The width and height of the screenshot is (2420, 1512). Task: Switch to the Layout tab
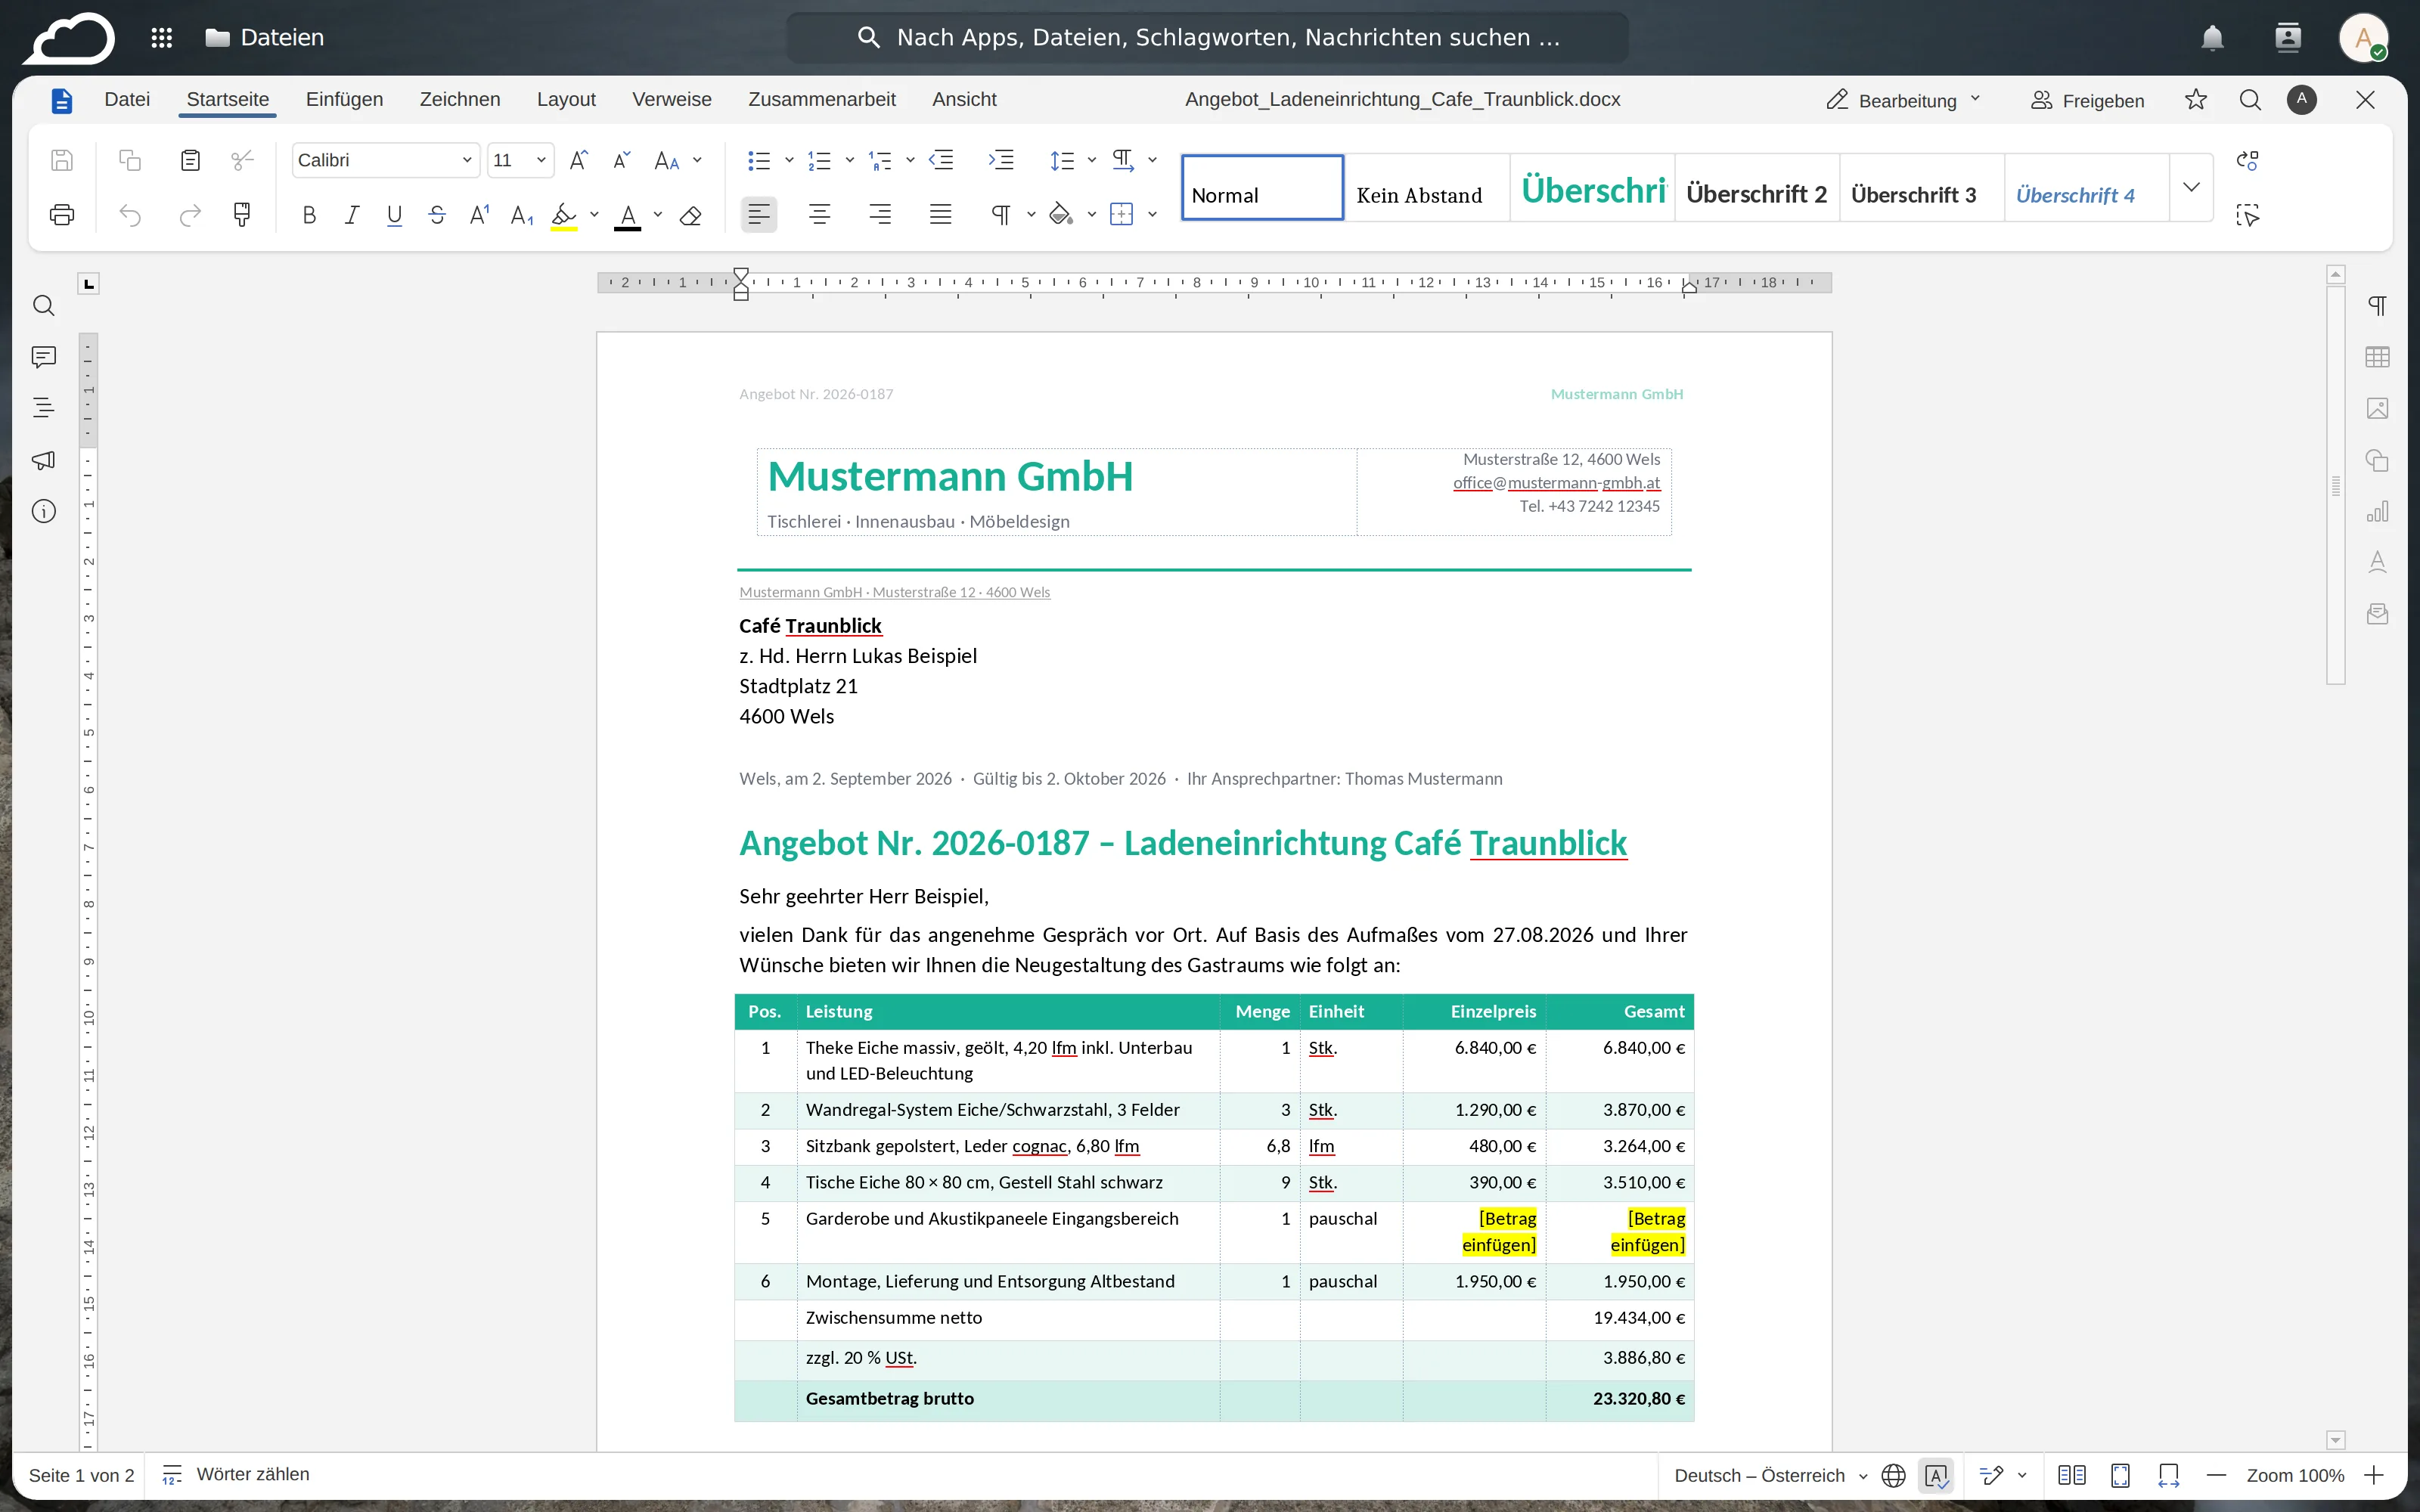click(566, 99)
